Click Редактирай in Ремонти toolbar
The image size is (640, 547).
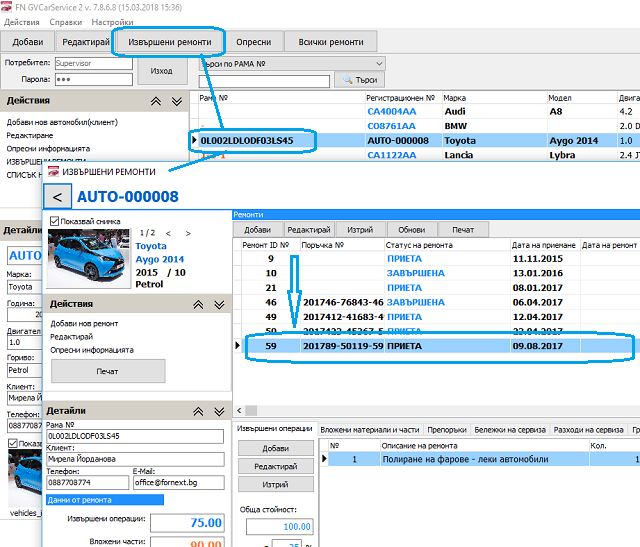[x=309, y=230]
